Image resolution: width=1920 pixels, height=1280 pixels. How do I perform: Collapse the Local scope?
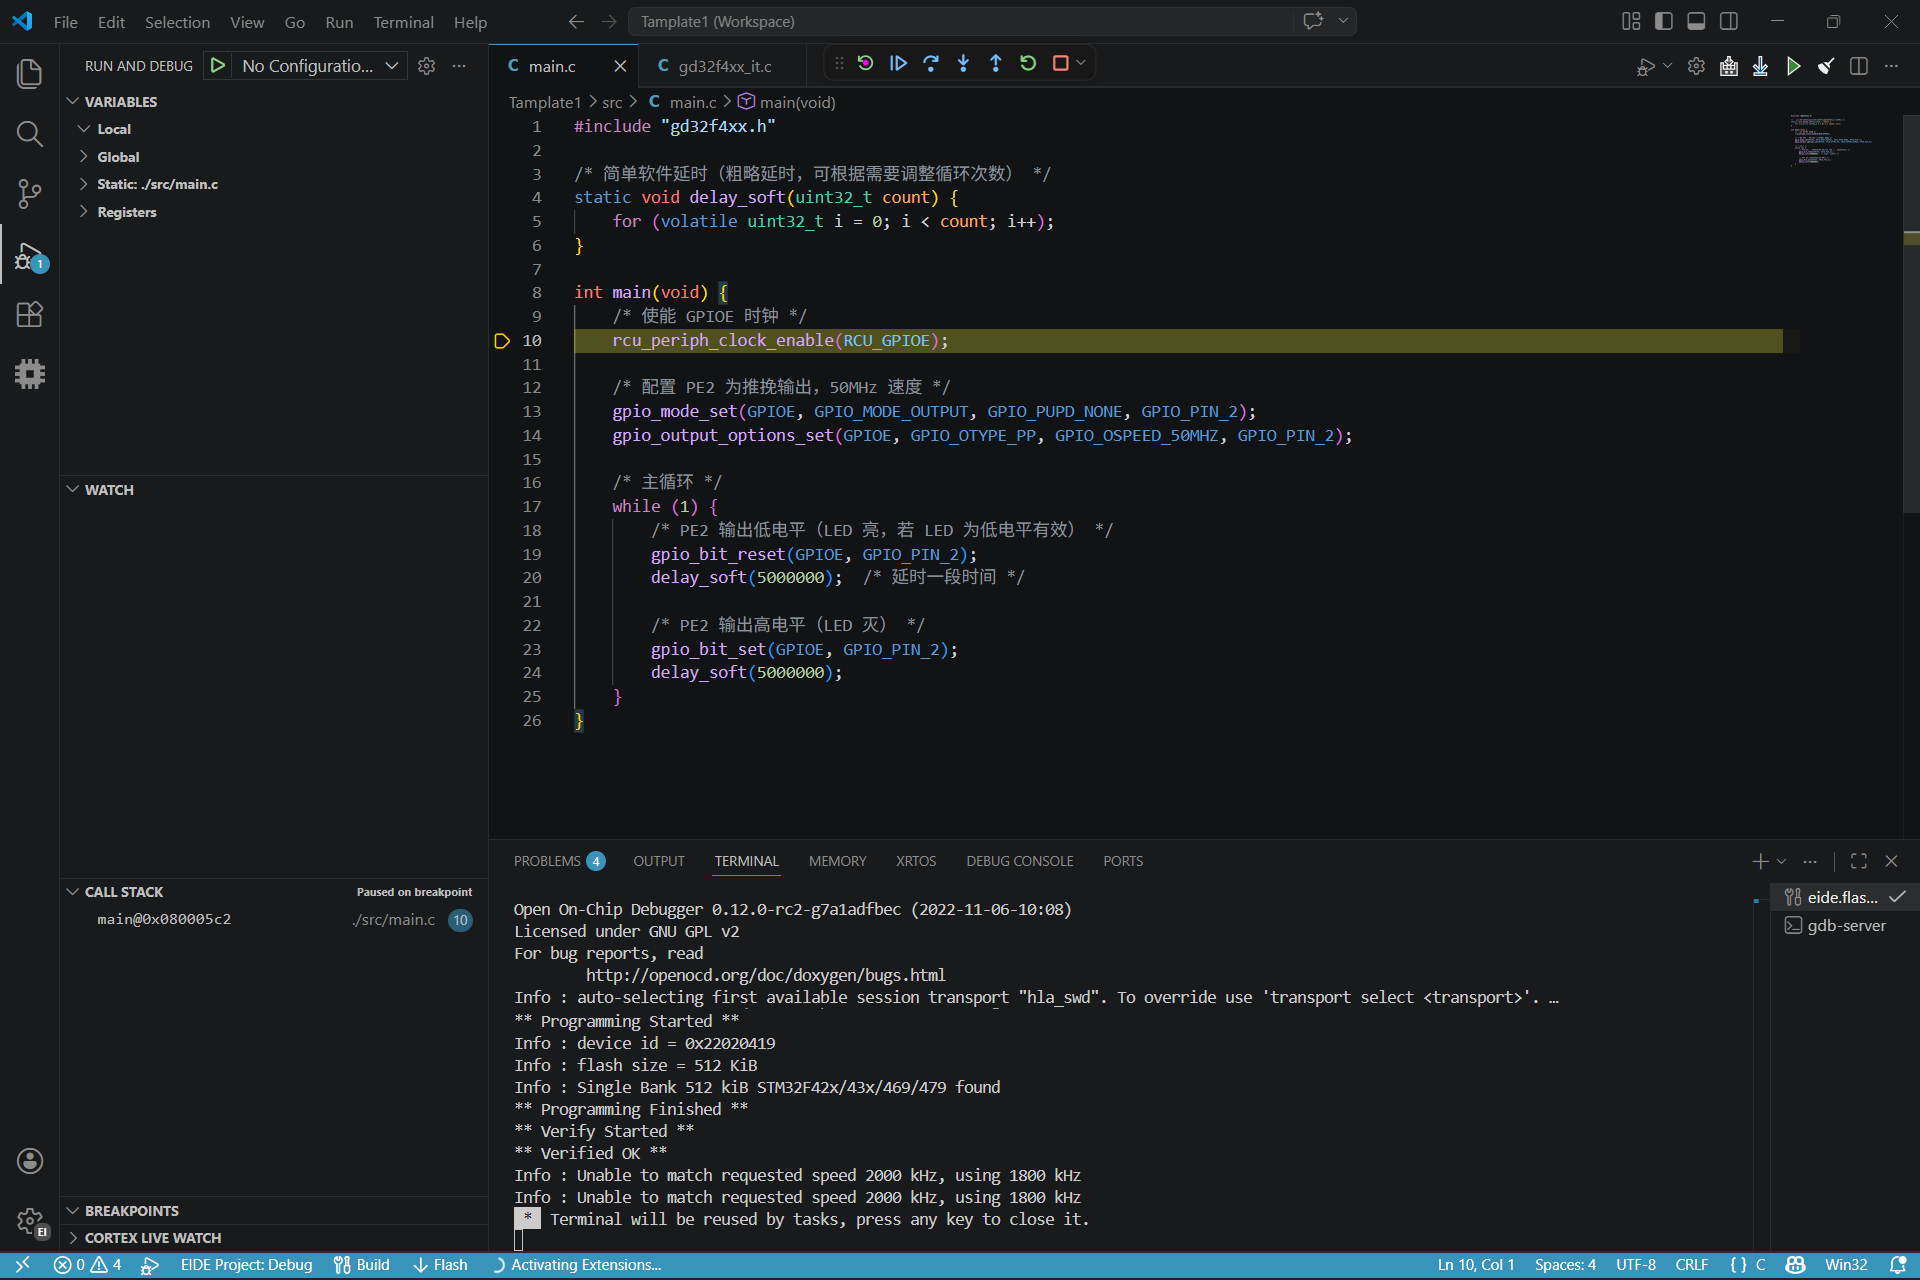click(x=84, y=129)
